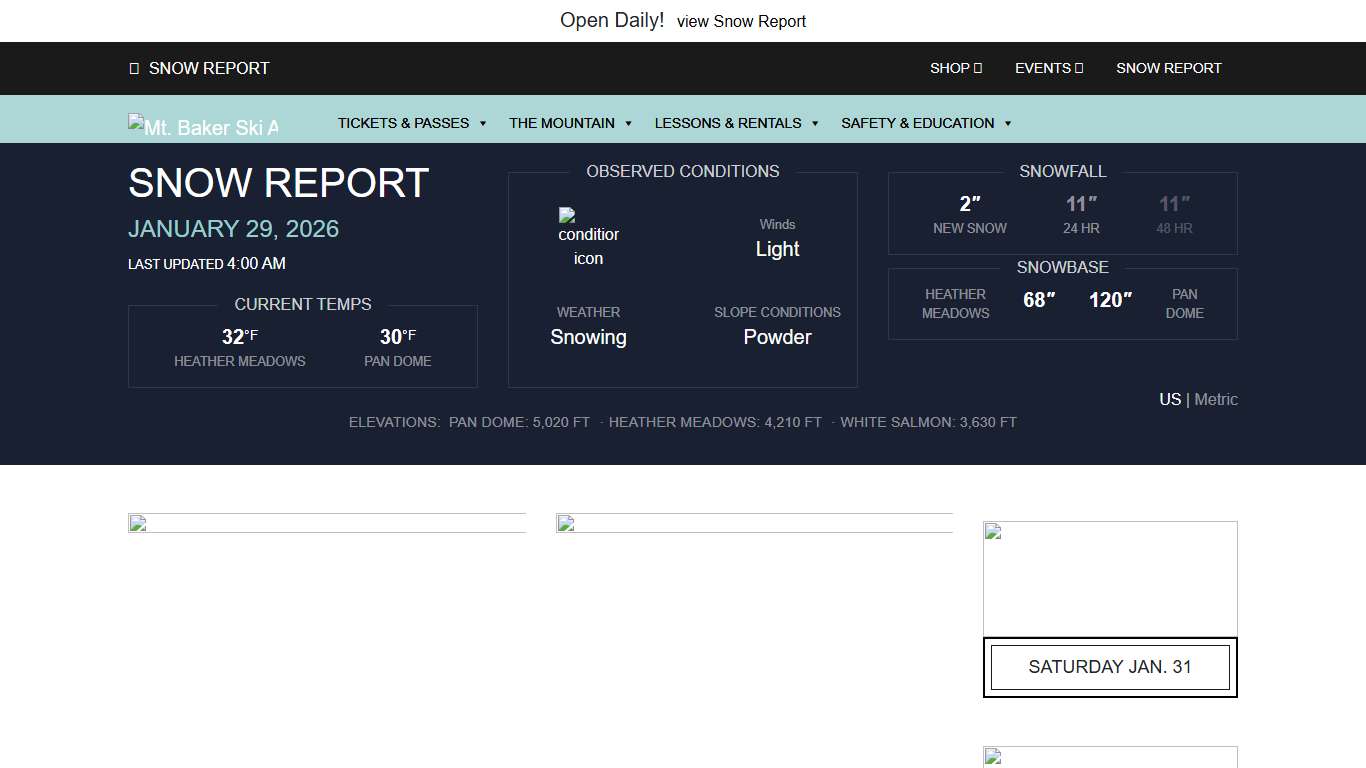Click the broken image icon in bottom-right card
The height and width of the screenshot is (768, 1366).
(x=991, y=757)
